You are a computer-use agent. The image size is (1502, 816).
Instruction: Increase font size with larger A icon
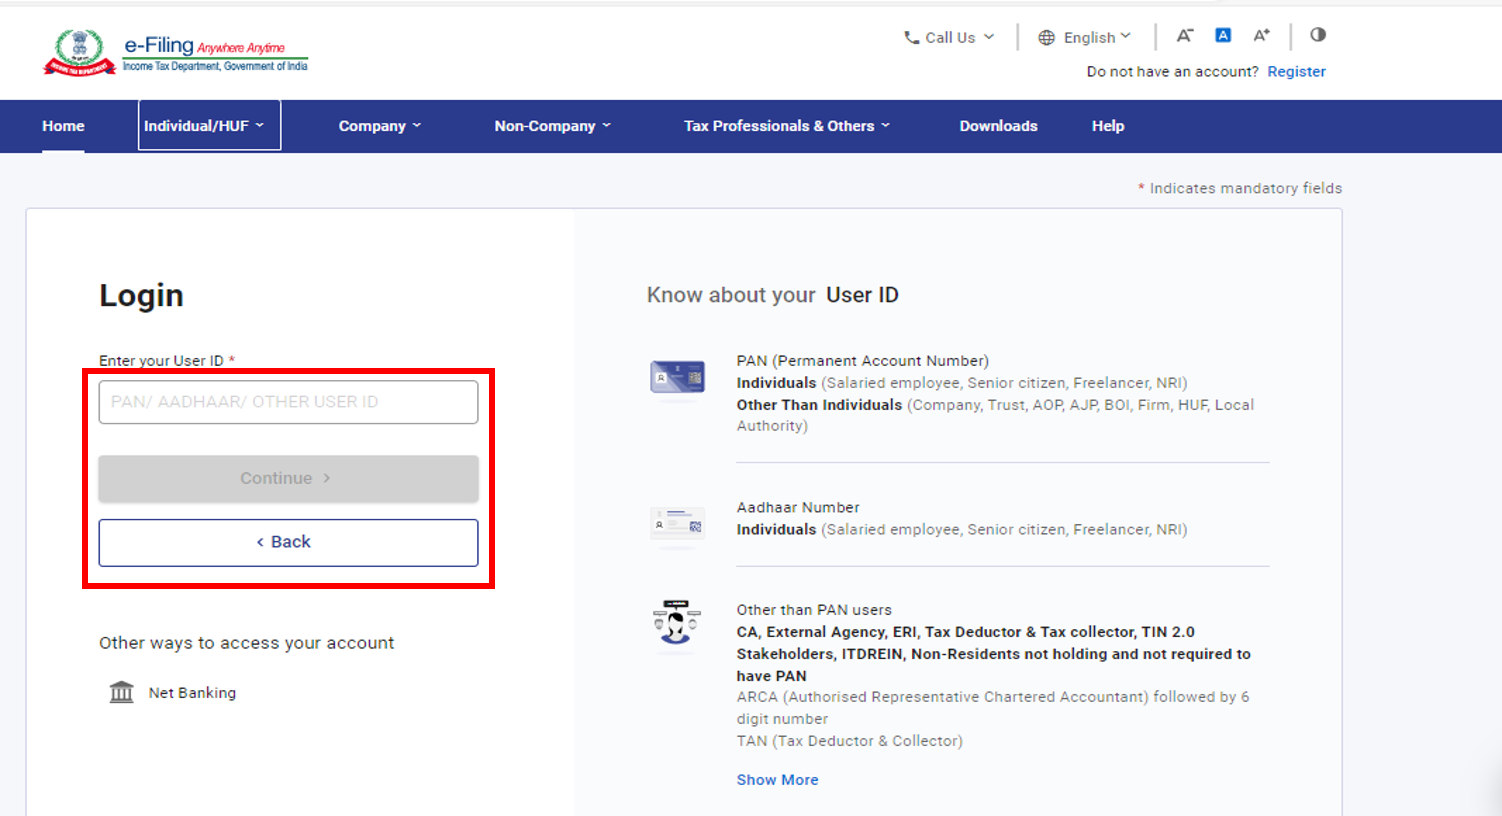click(1261, 36)
